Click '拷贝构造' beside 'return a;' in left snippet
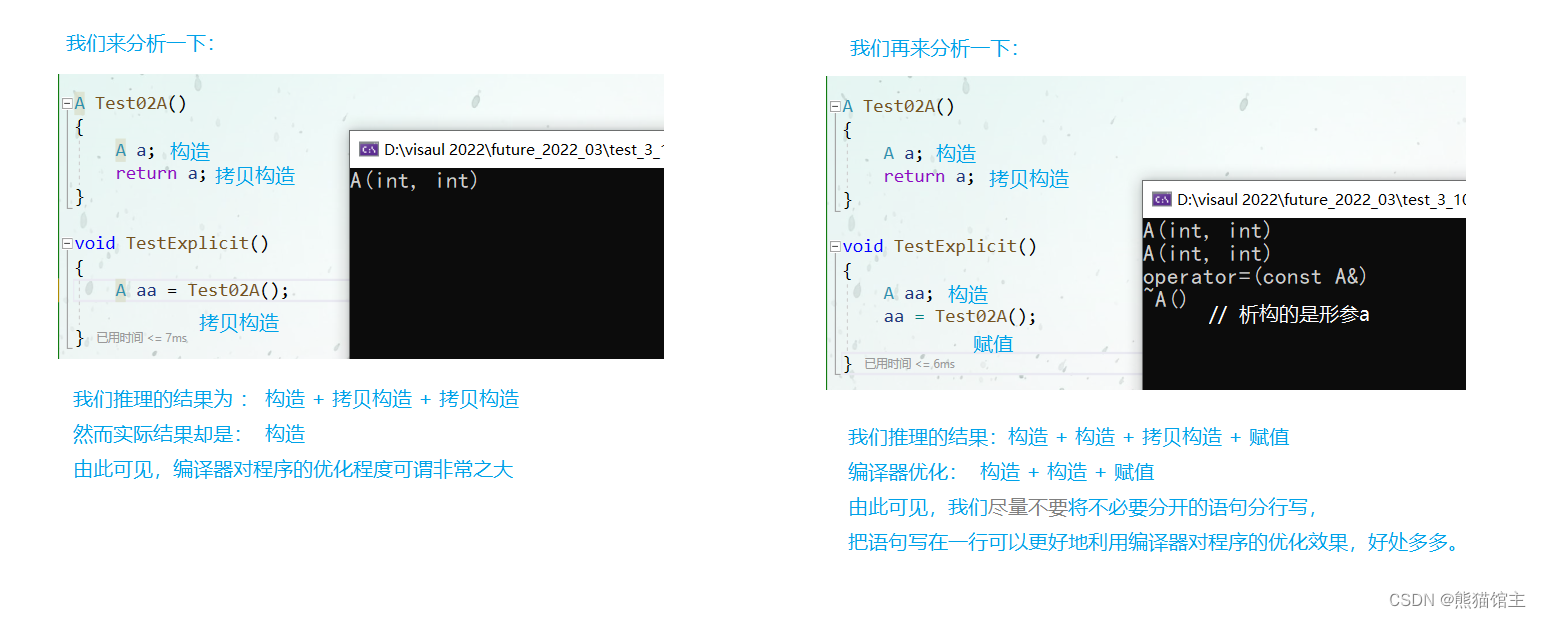Viewport: 1541px width, 618px height. (256, 176)
